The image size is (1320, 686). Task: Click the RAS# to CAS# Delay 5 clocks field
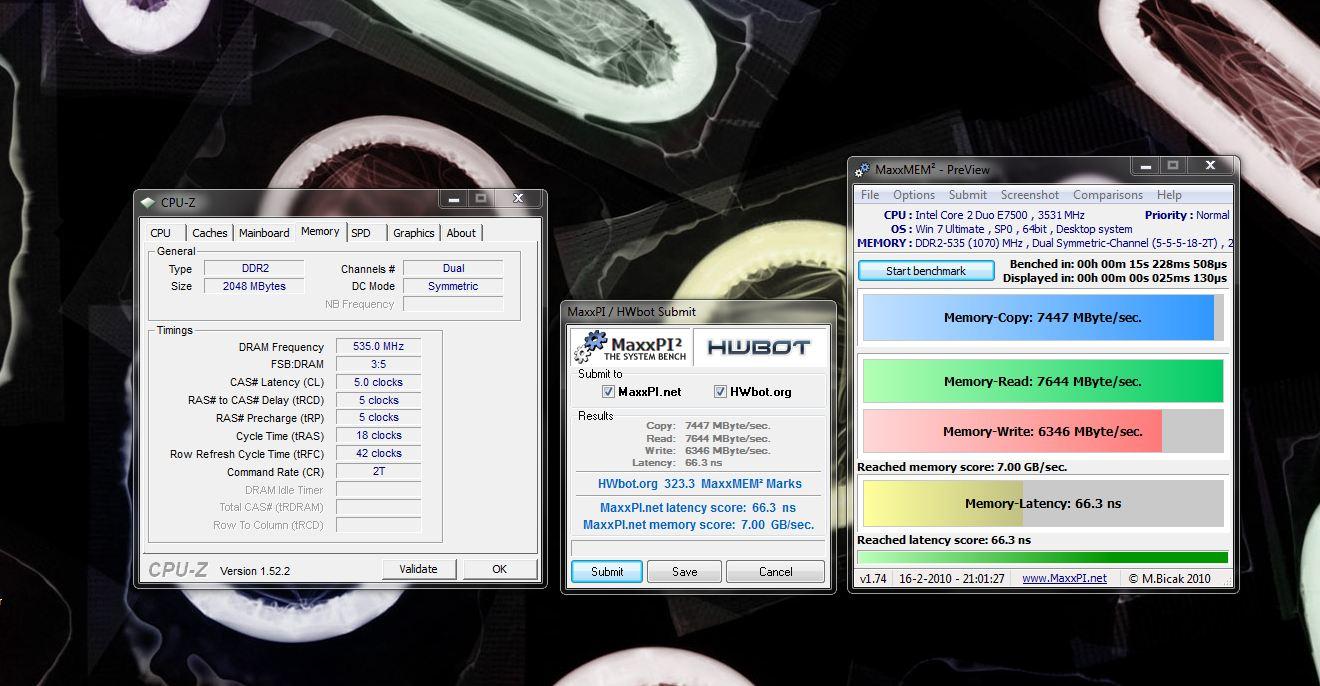click(x=378, y=400)
